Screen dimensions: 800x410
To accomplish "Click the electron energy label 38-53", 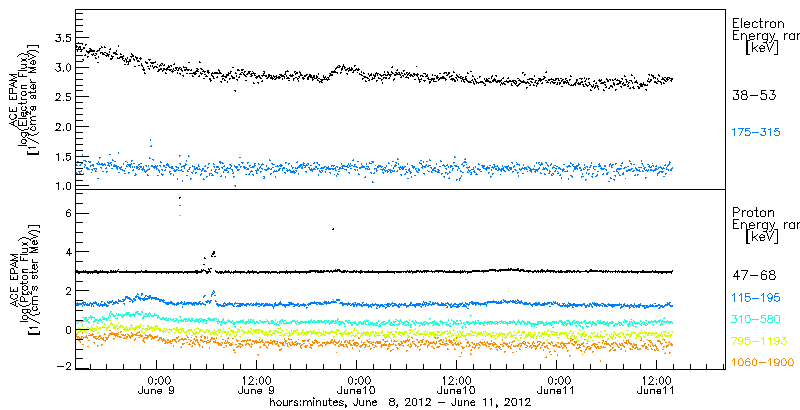I will tap(754, 95).
